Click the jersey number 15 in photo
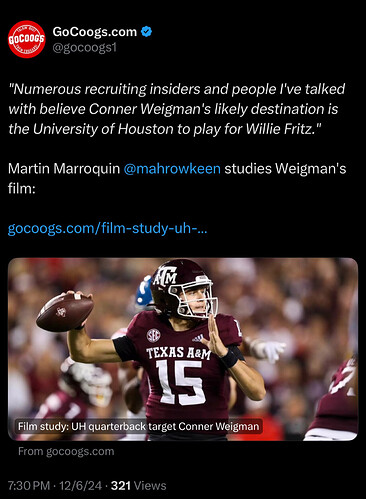The height and width of the screenshot is (499, 366). 179,382
